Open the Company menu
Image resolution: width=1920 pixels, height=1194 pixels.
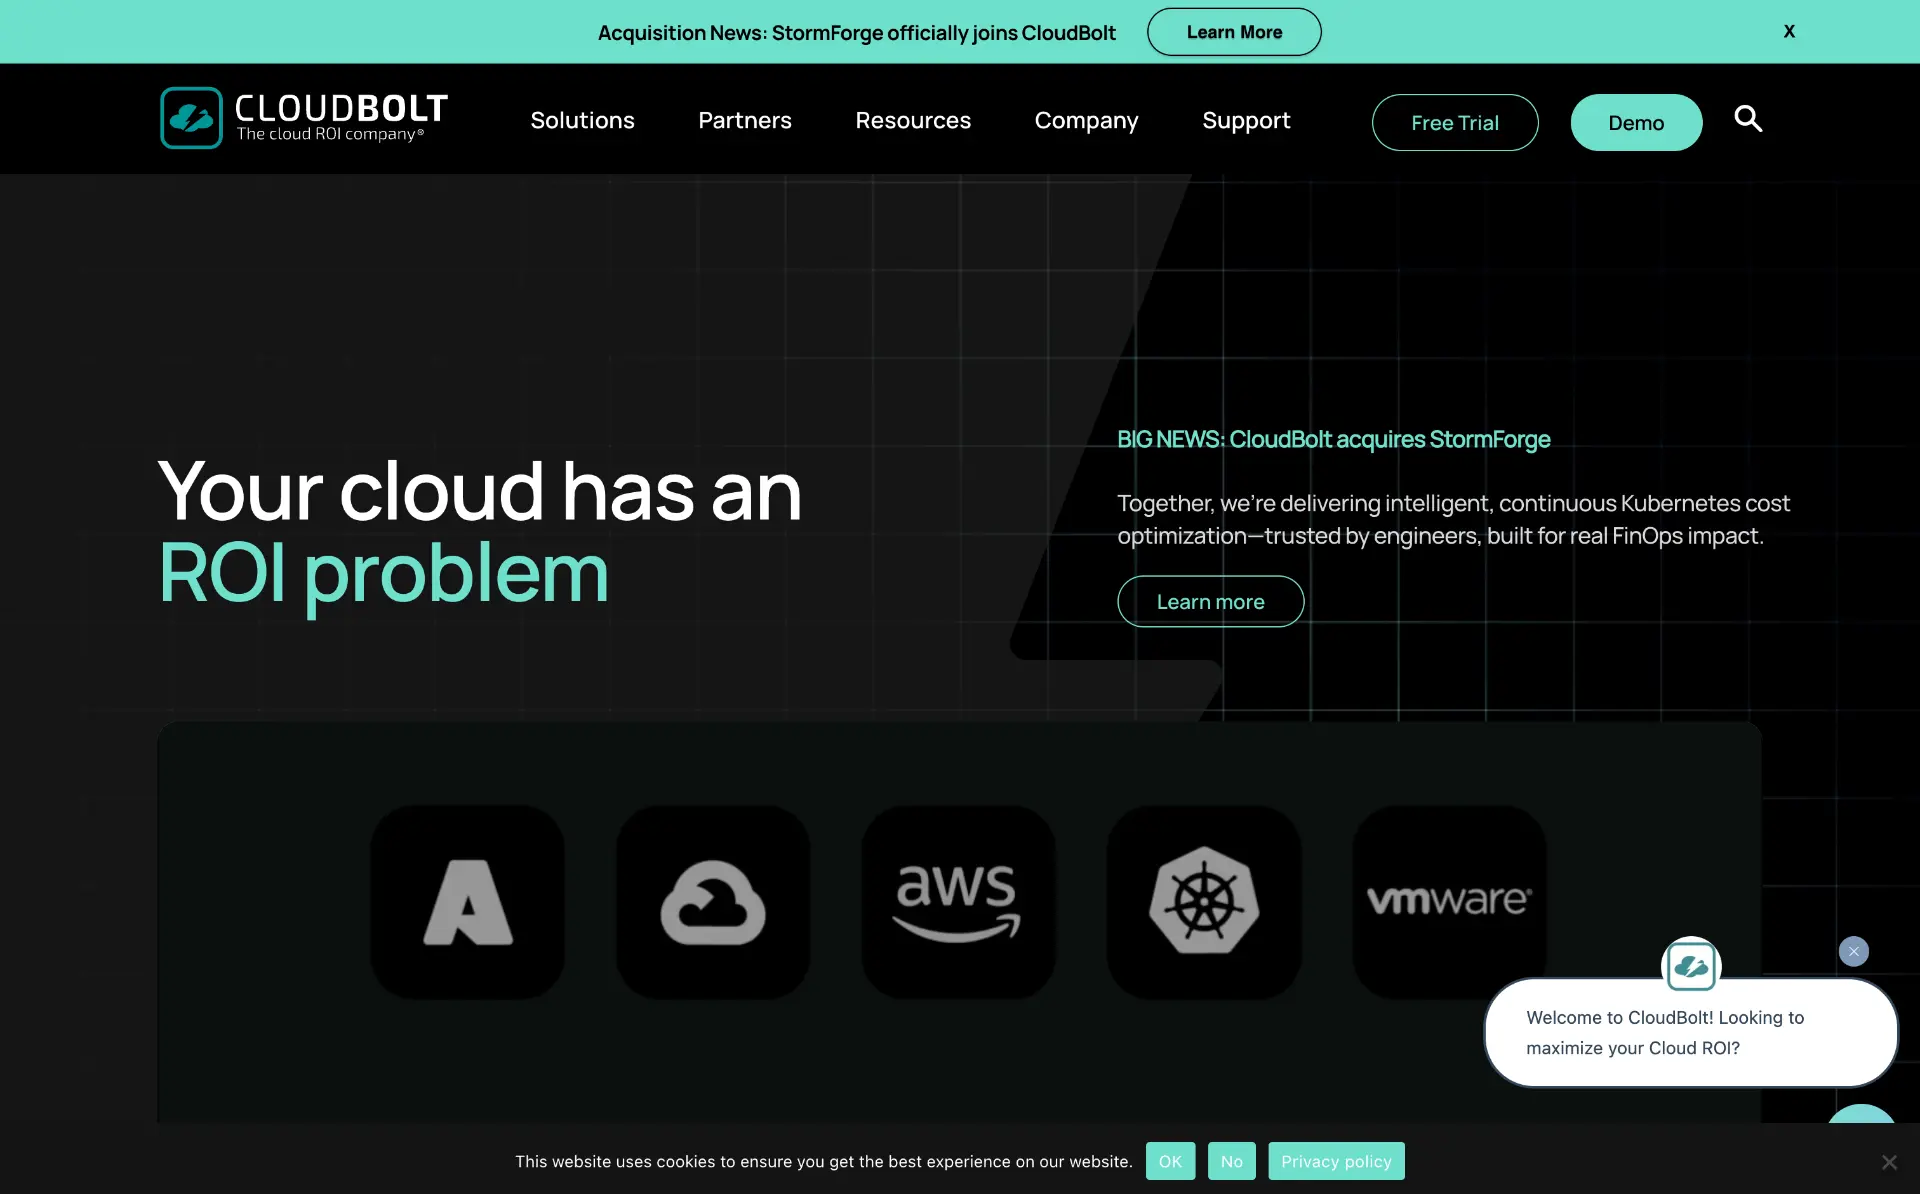point(1086,120)
